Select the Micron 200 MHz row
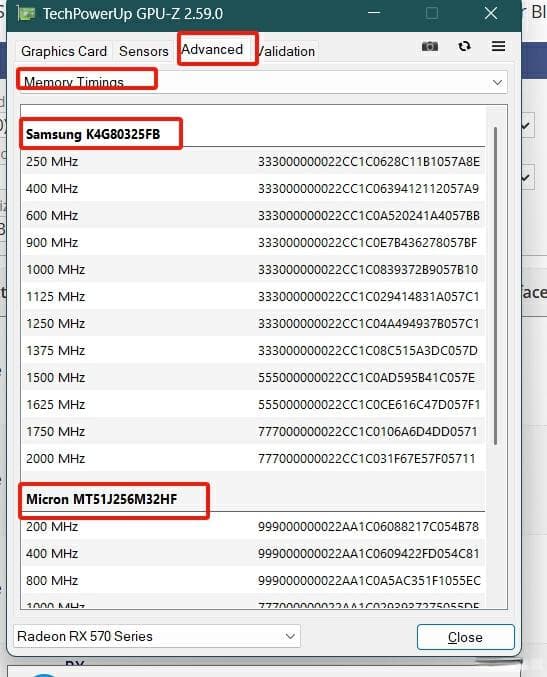This screenshot has width=547, height=677. pyautogui.click(x=253, y=527)
